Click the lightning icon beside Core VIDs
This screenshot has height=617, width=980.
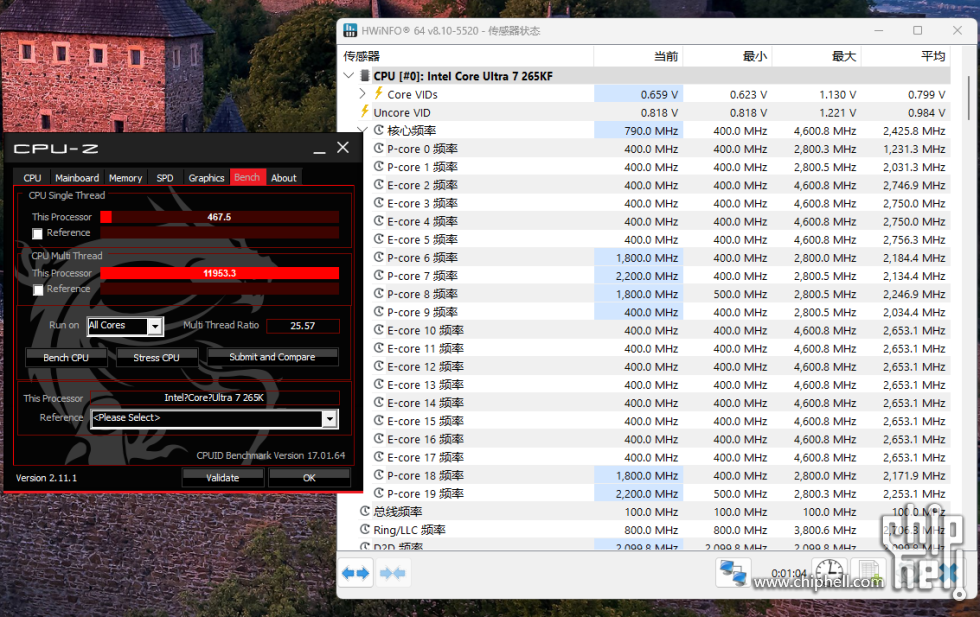(378, 94)
